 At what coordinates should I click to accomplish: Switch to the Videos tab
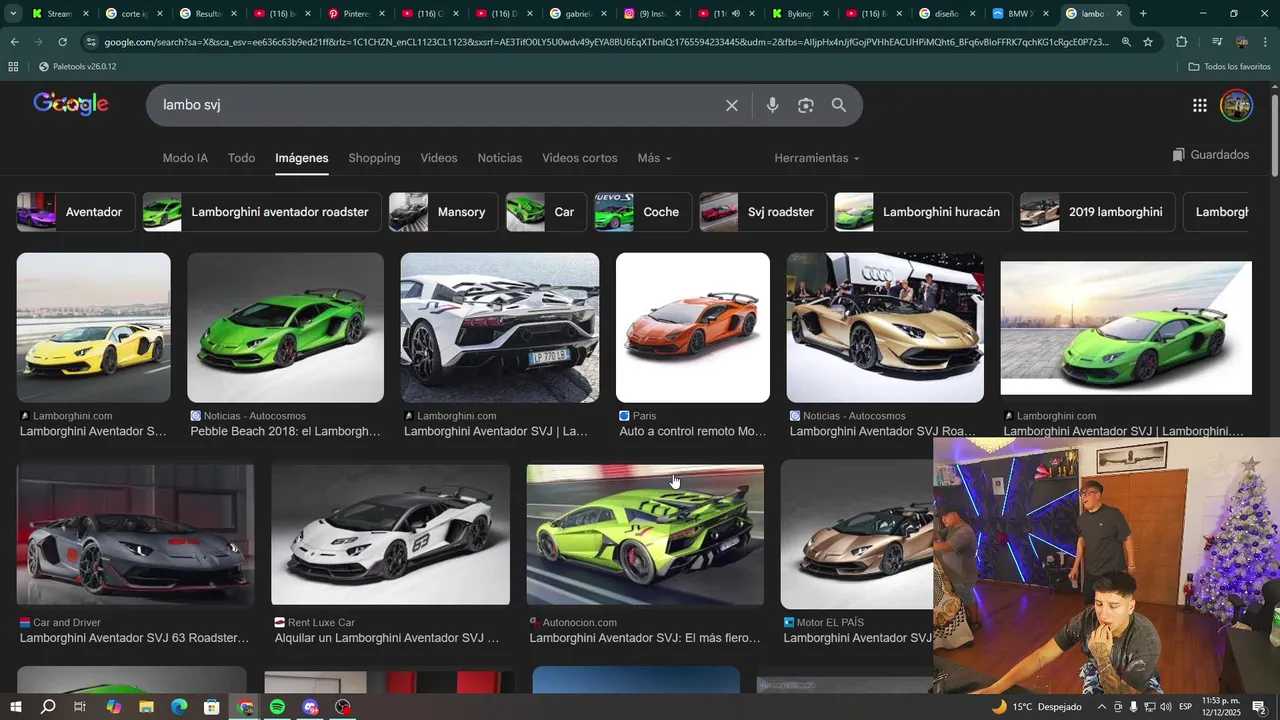pos(439,158)
